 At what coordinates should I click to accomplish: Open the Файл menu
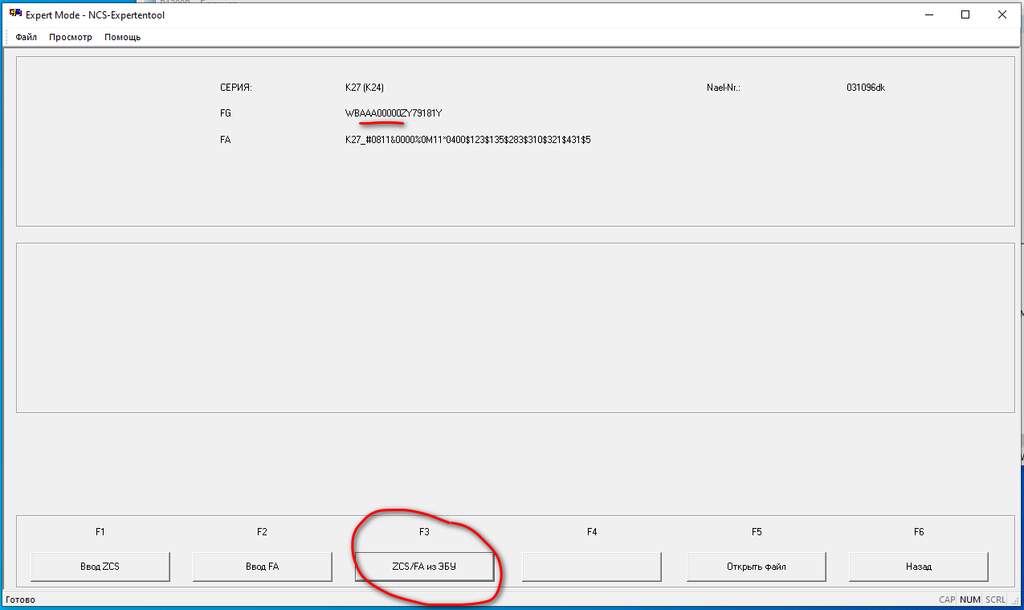coord(26,37)
